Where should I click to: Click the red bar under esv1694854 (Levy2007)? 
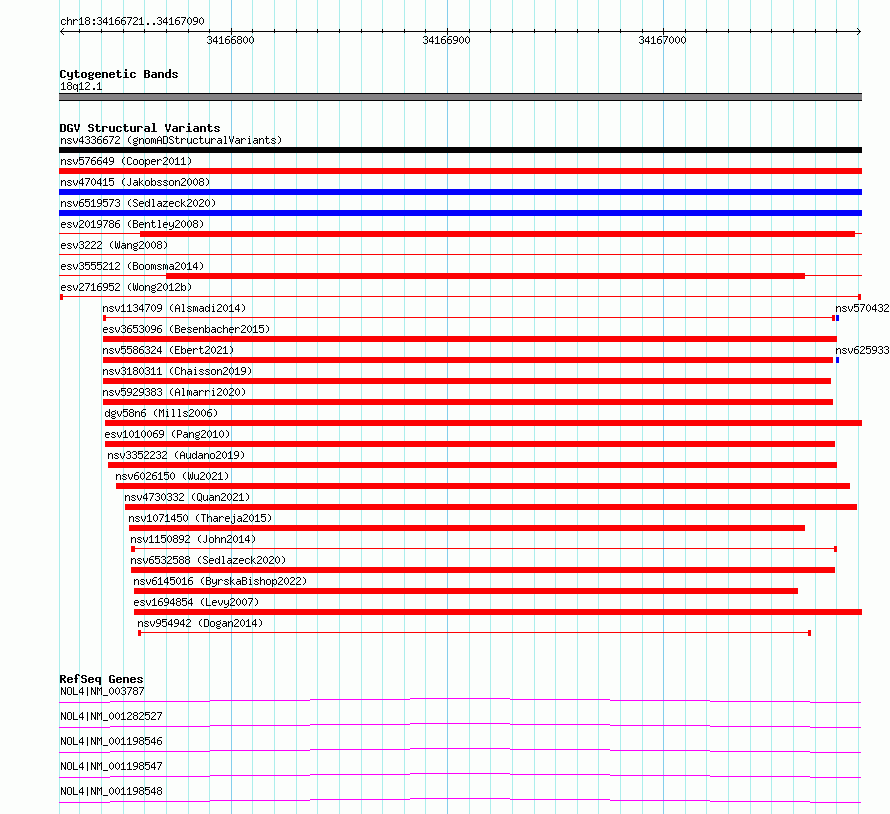498,612
